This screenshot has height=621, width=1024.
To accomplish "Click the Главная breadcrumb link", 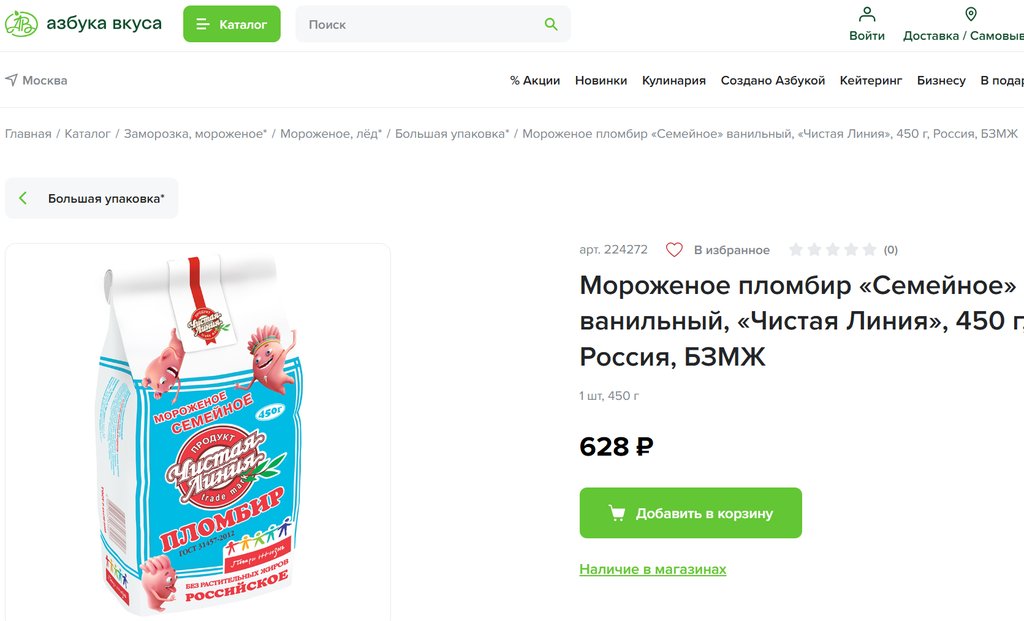I will (28, 134).
